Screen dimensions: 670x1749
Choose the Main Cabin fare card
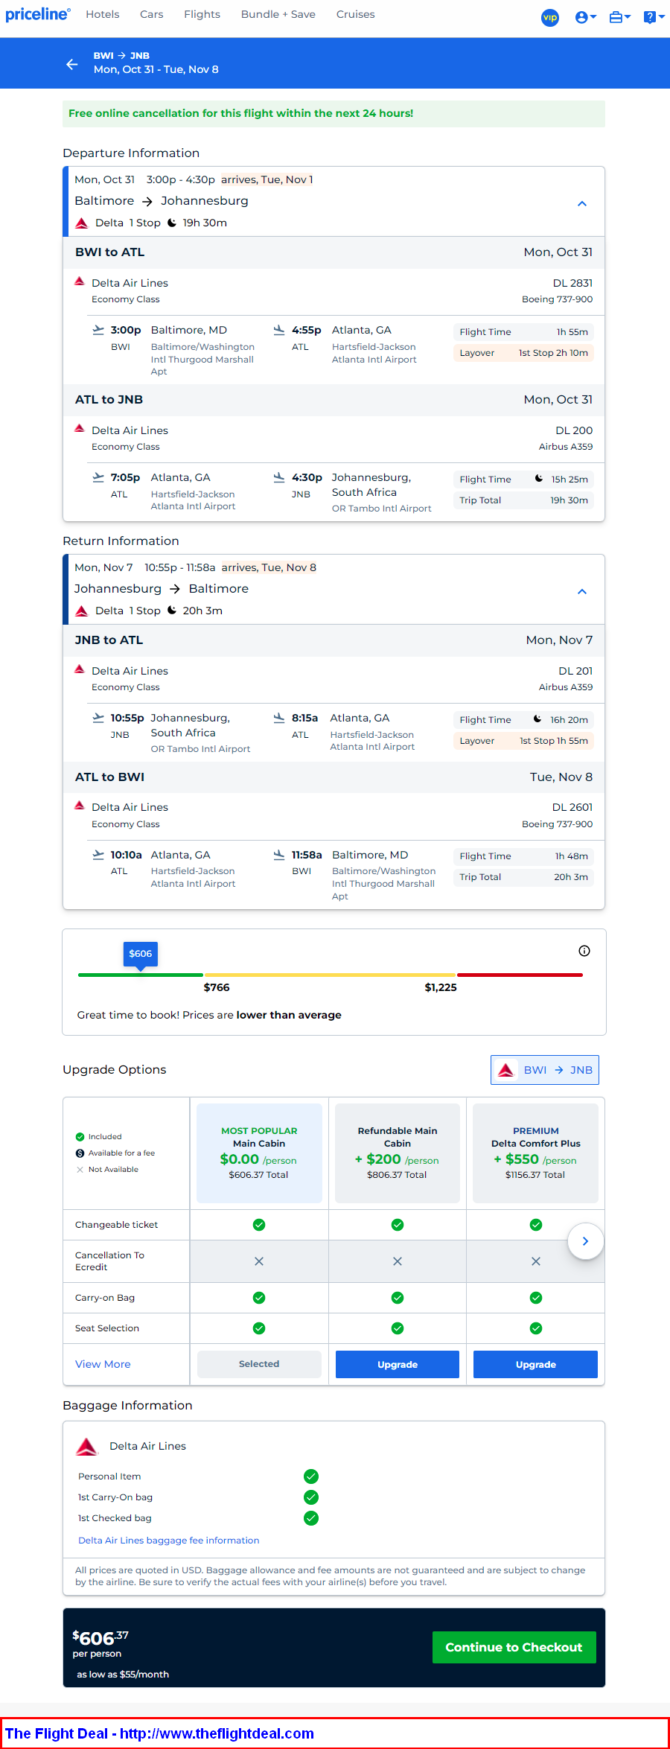pos(259,1153)
